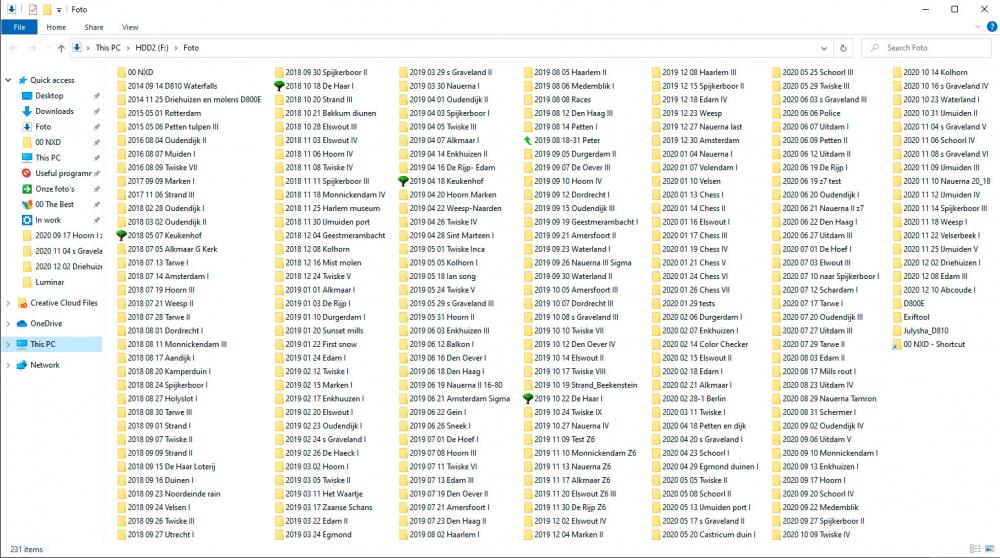This screenshot has width=1000, height=558.
Task: Open In work in Quick access
Action: pos(48,220)
